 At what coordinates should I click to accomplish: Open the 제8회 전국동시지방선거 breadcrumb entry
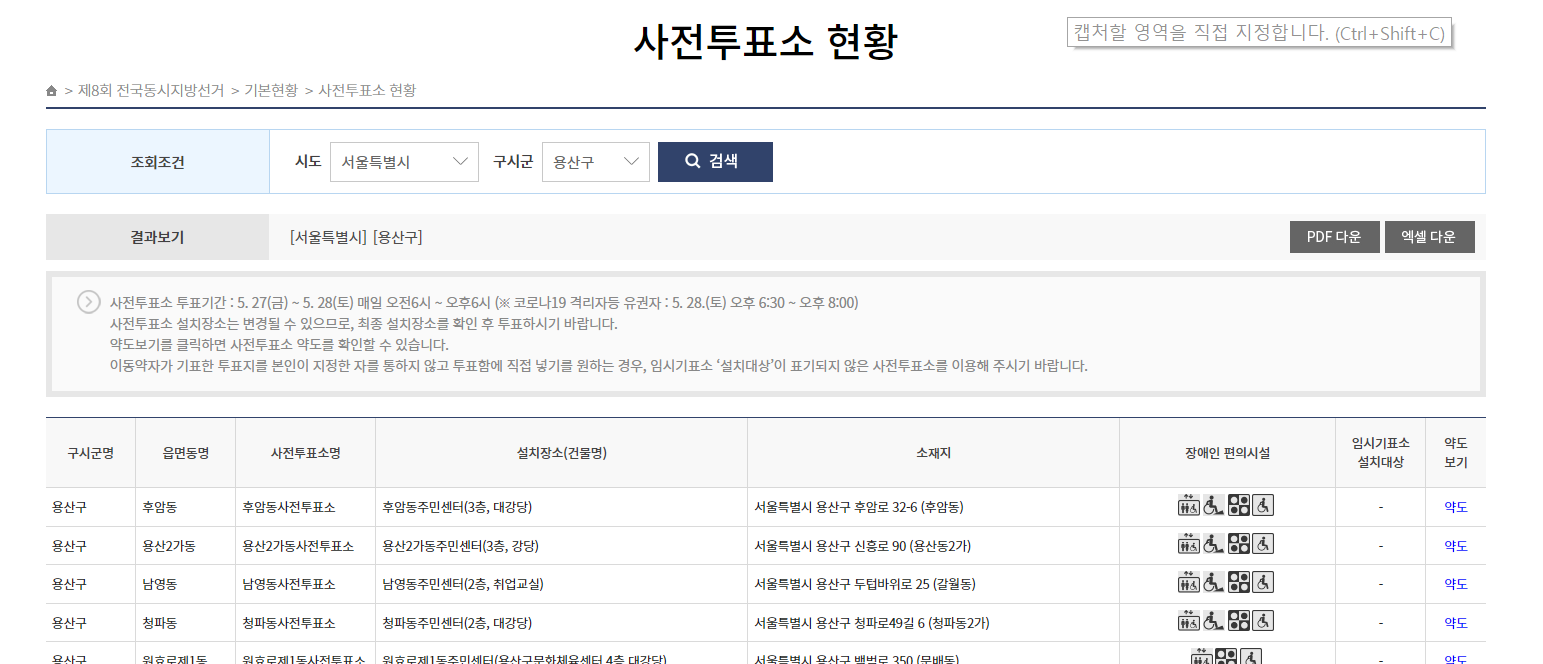pos(150,90)
